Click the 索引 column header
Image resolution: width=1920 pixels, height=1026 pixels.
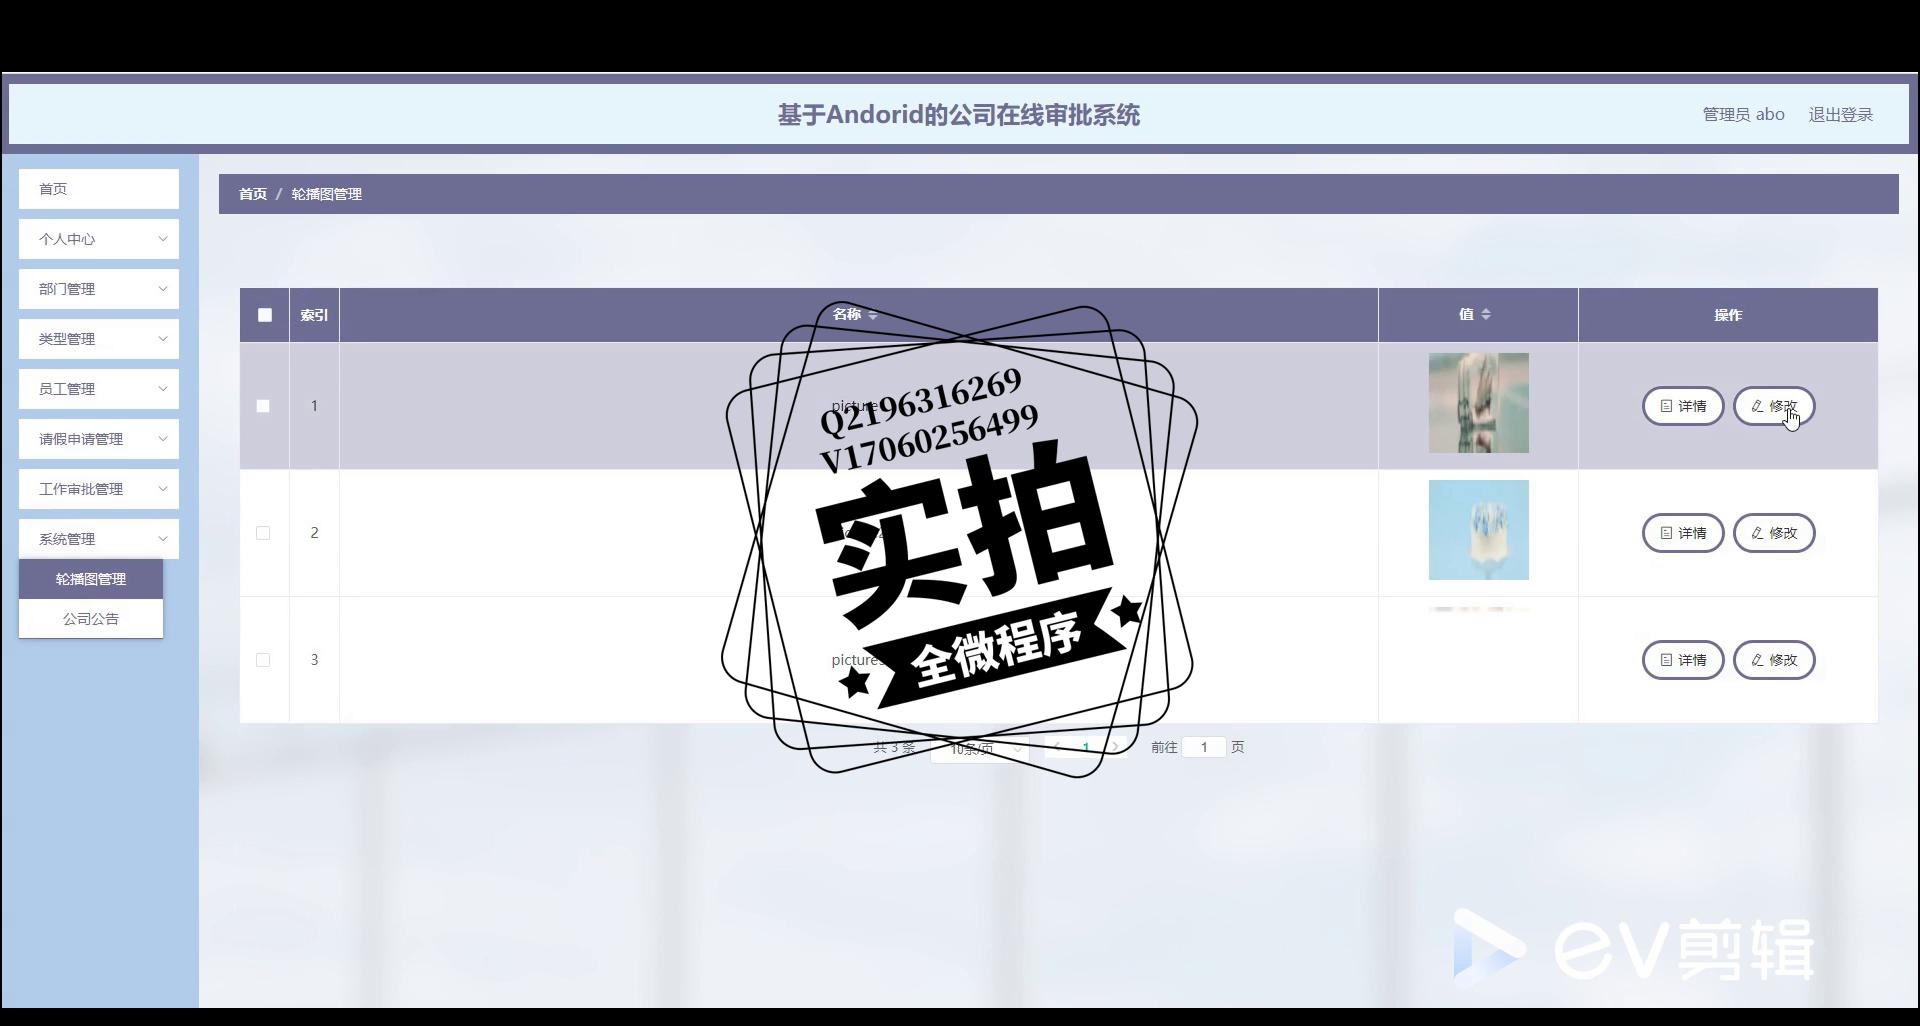tap(314, 315)
